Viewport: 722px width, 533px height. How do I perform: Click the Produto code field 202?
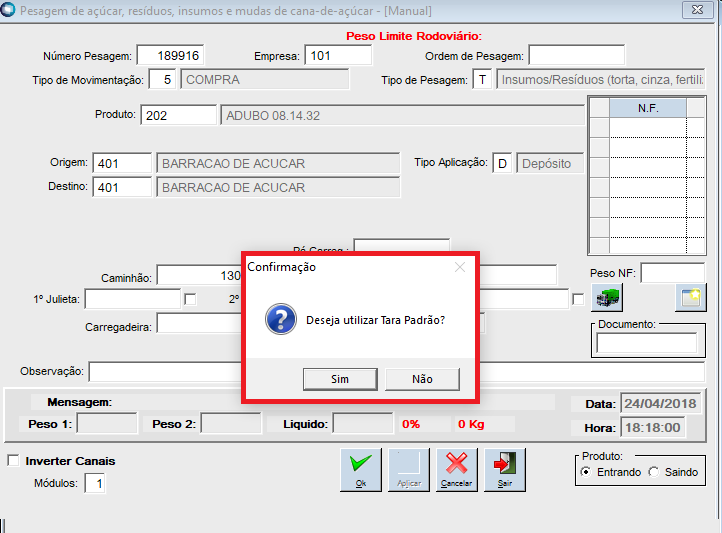pos(178,115)
